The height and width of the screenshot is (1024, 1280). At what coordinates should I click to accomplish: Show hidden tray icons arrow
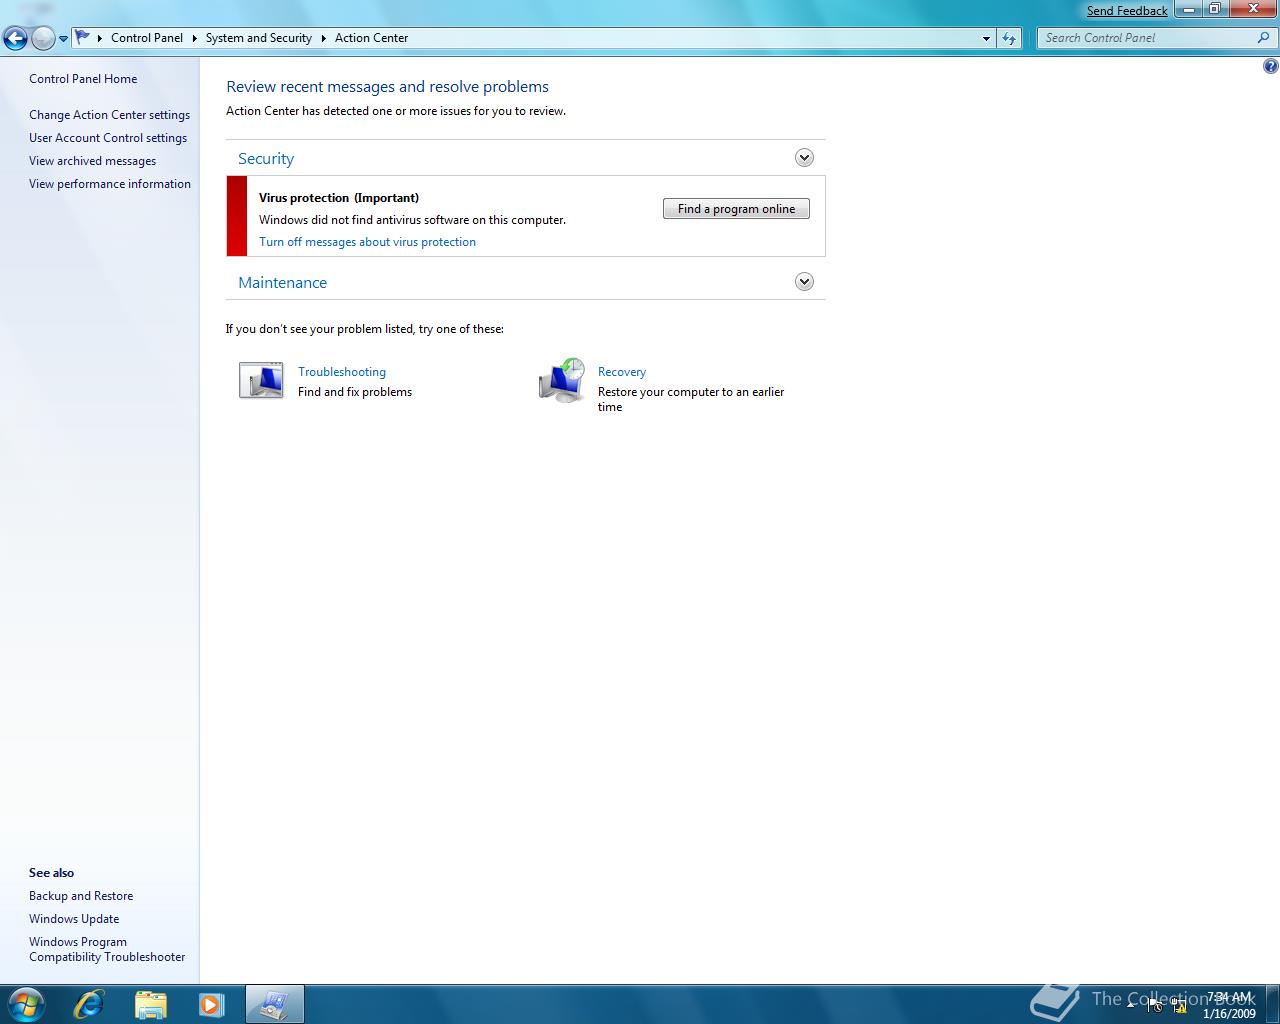click(x=1131, y=1005)
